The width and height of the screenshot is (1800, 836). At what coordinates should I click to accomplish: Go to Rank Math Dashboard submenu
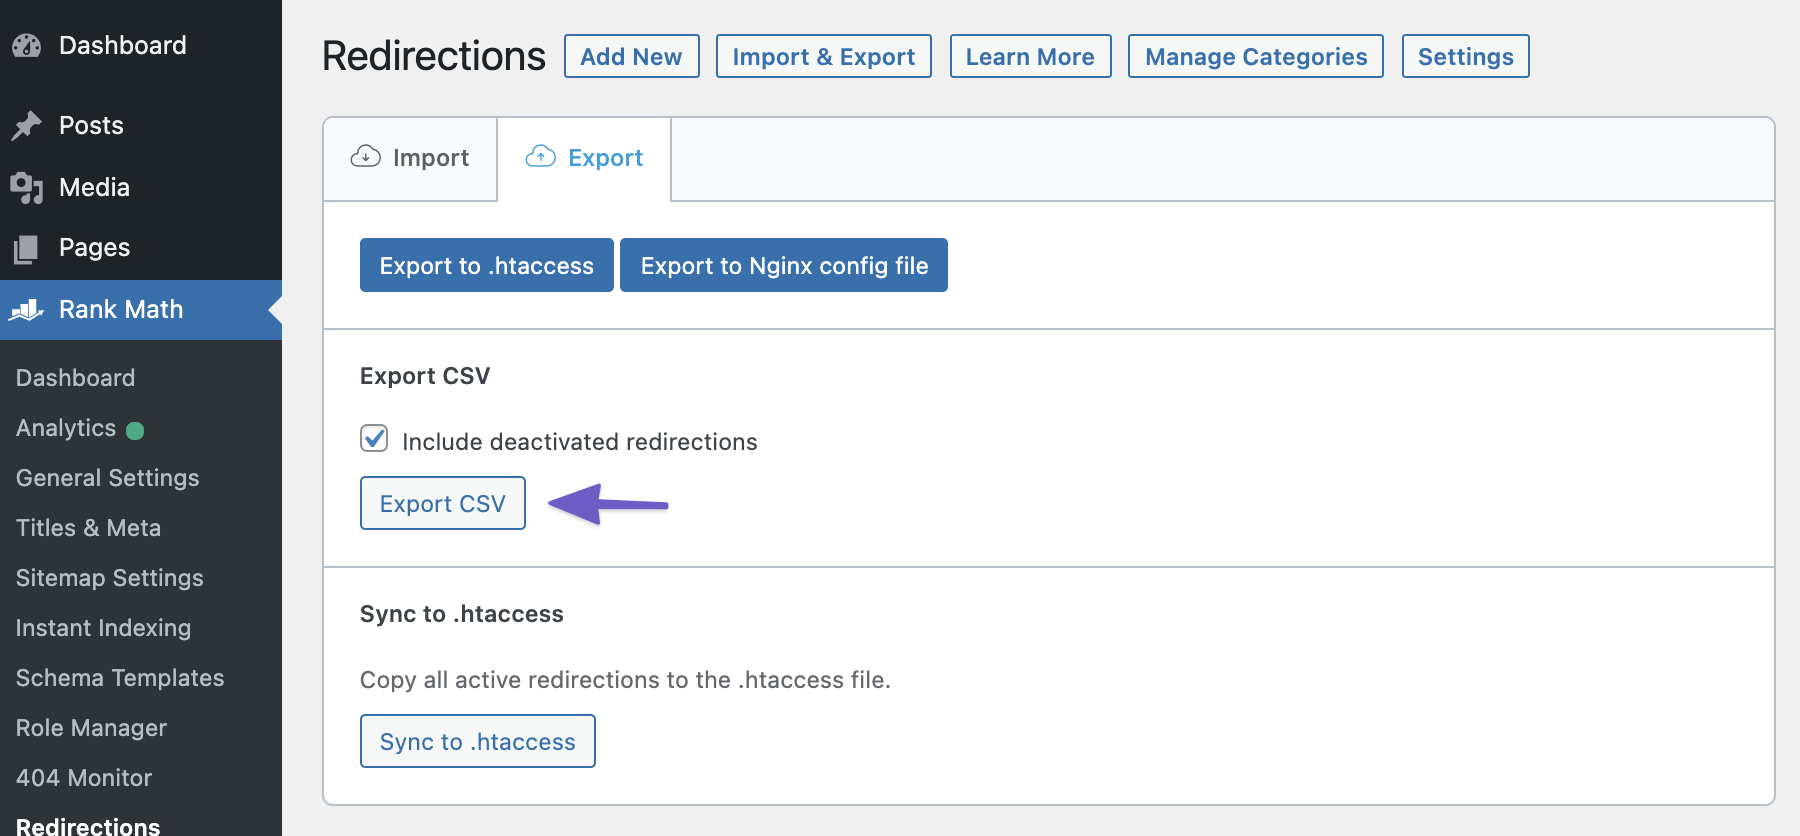pos(76,378)
